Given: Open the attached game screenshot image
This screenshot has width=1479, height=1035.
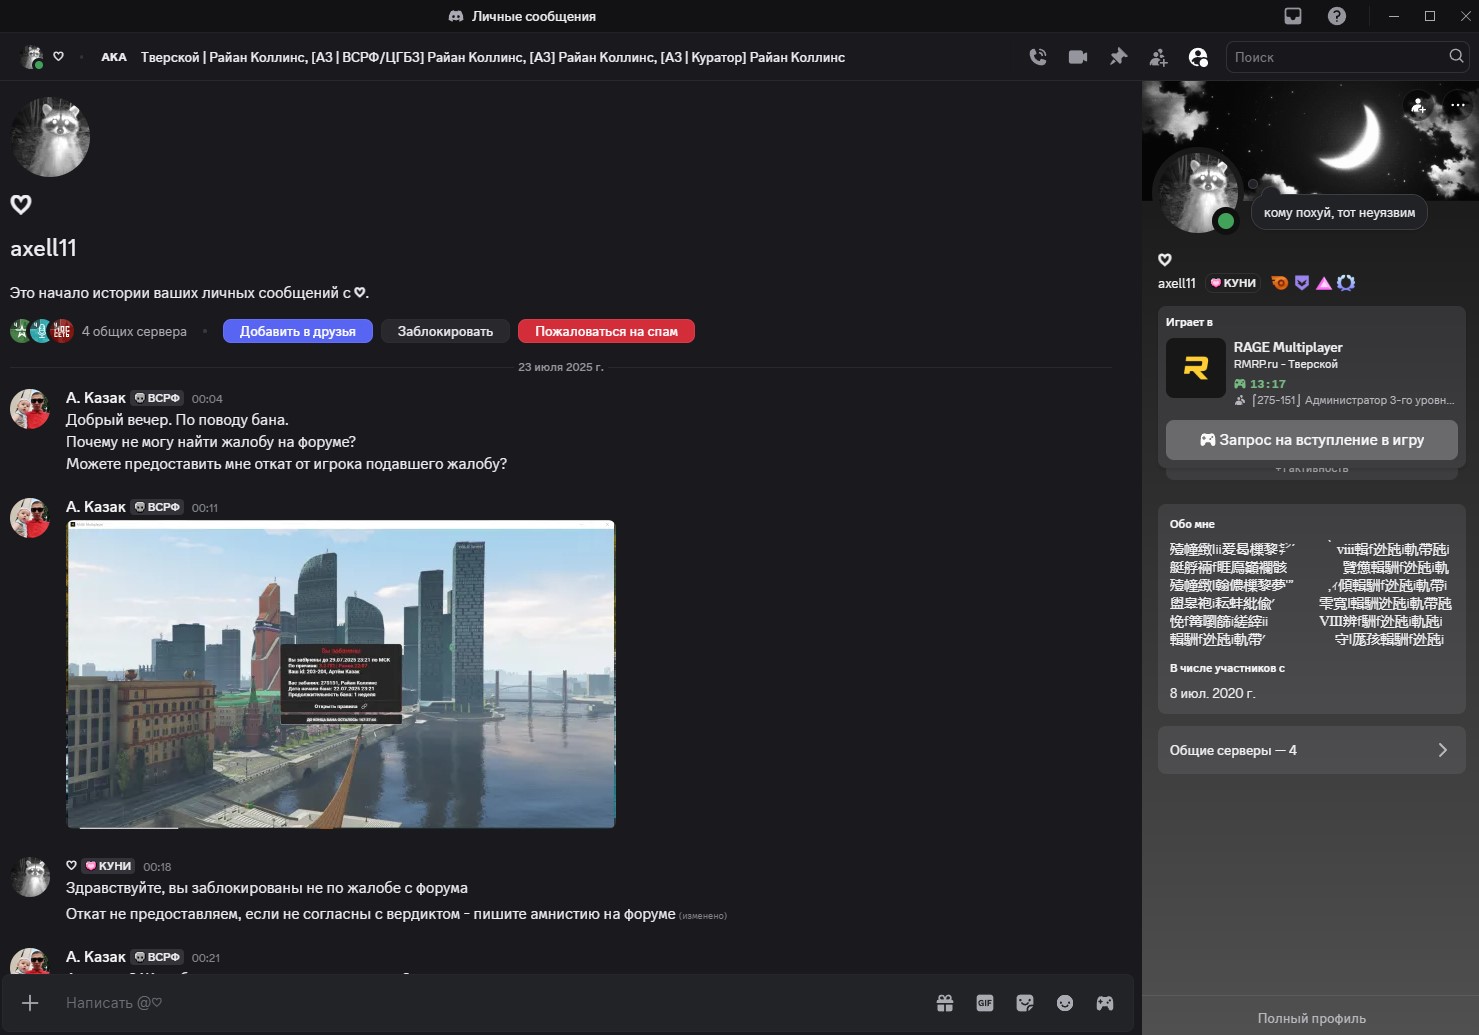Looking at the screenshot, I should pyautogui.click(x=341, y=674).
